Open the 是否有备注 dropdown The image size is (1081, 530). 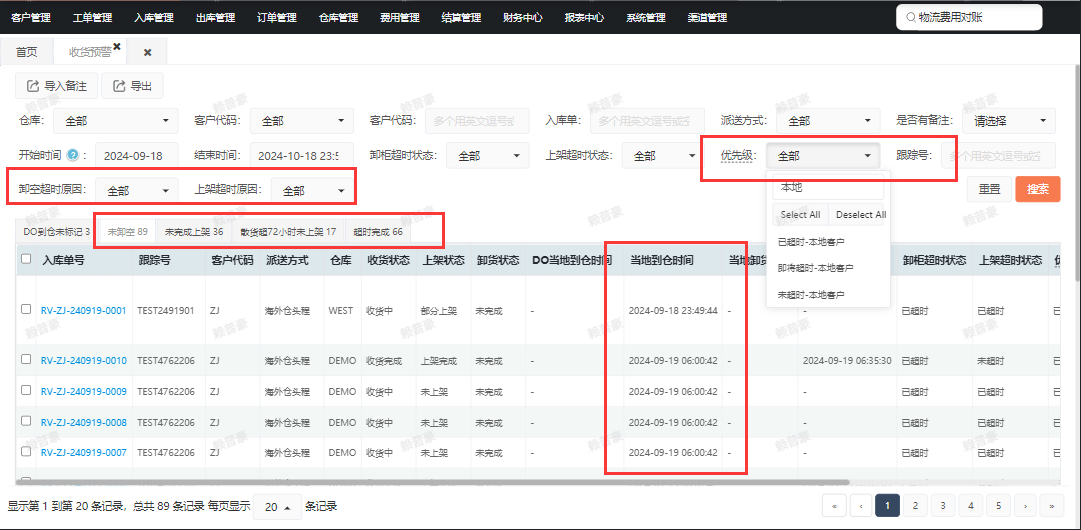(x=1009, y=121)
